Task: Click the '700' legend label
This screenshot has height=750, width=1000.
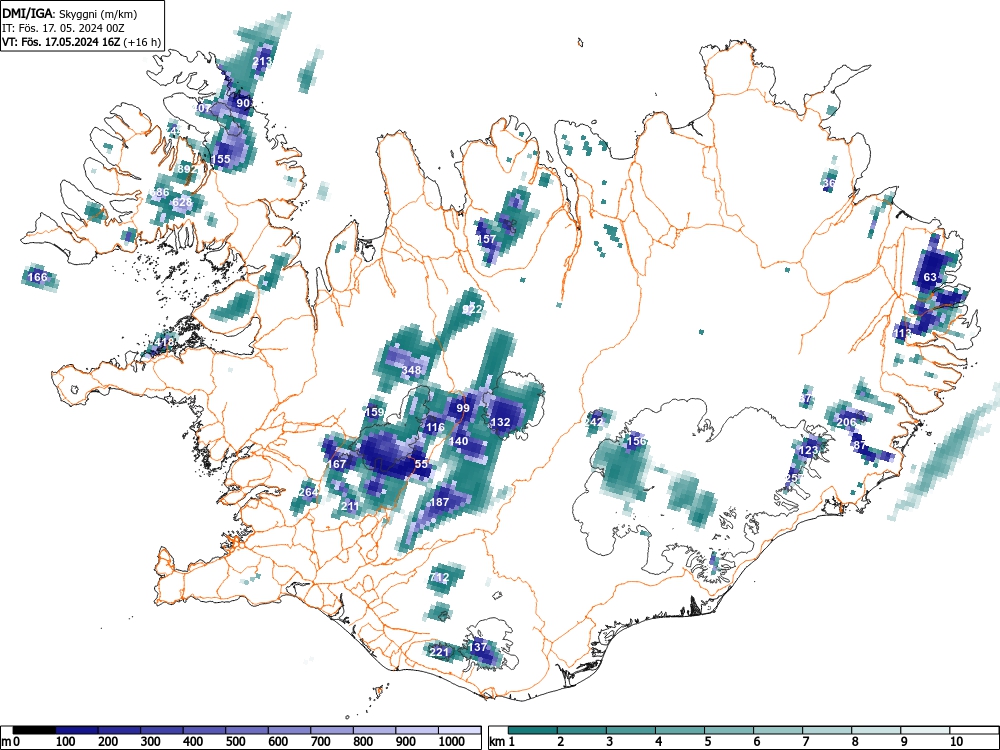Action: [320, 742]
